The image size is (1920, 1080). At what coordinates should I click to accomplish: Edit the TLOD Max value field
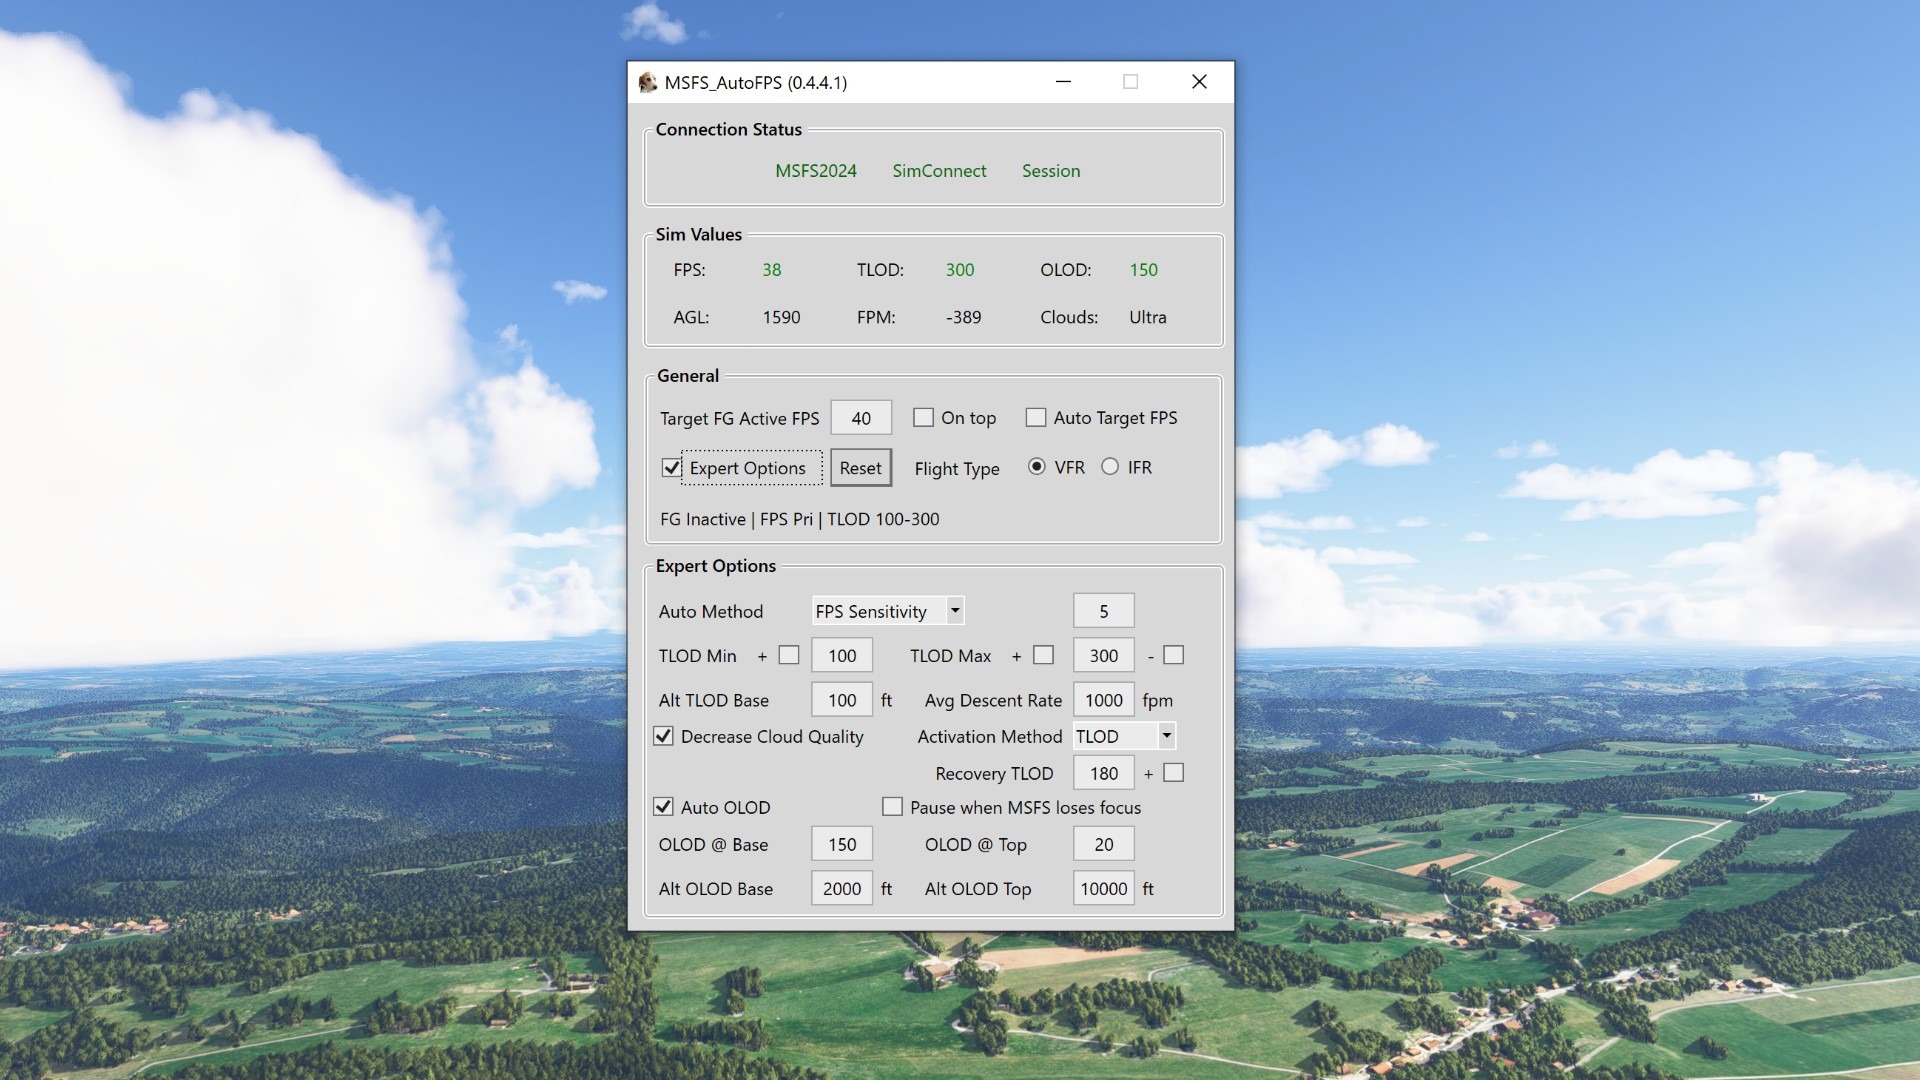click(x=1104, y=655)
